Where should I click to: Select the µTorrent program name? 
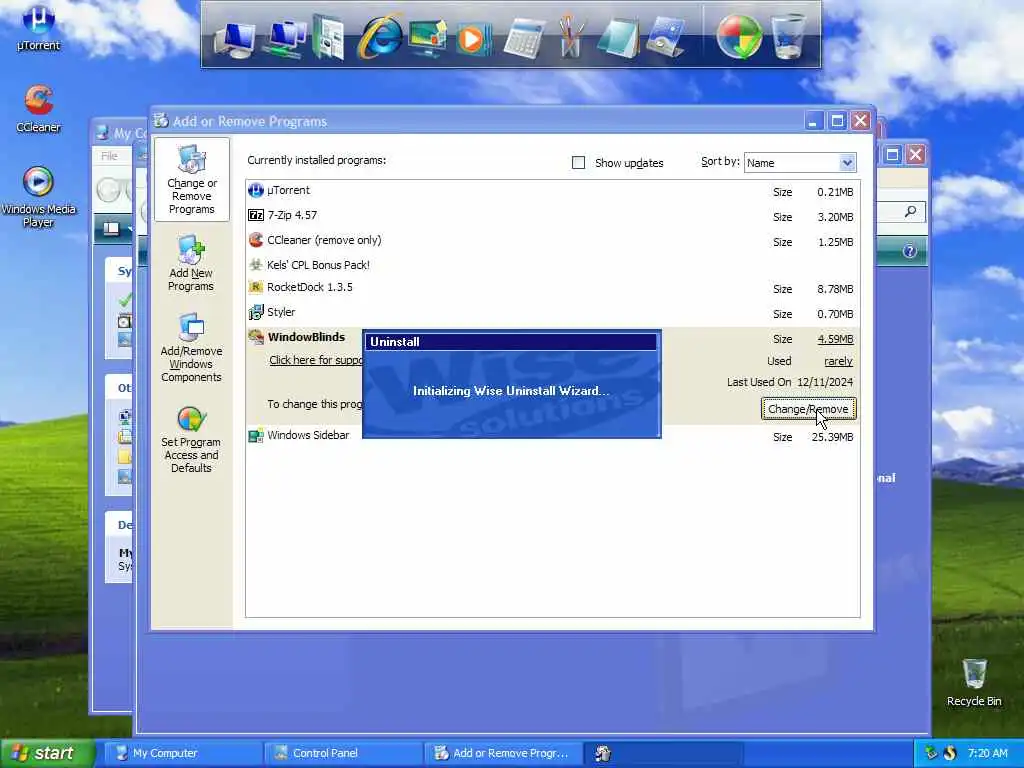point(289,190)
